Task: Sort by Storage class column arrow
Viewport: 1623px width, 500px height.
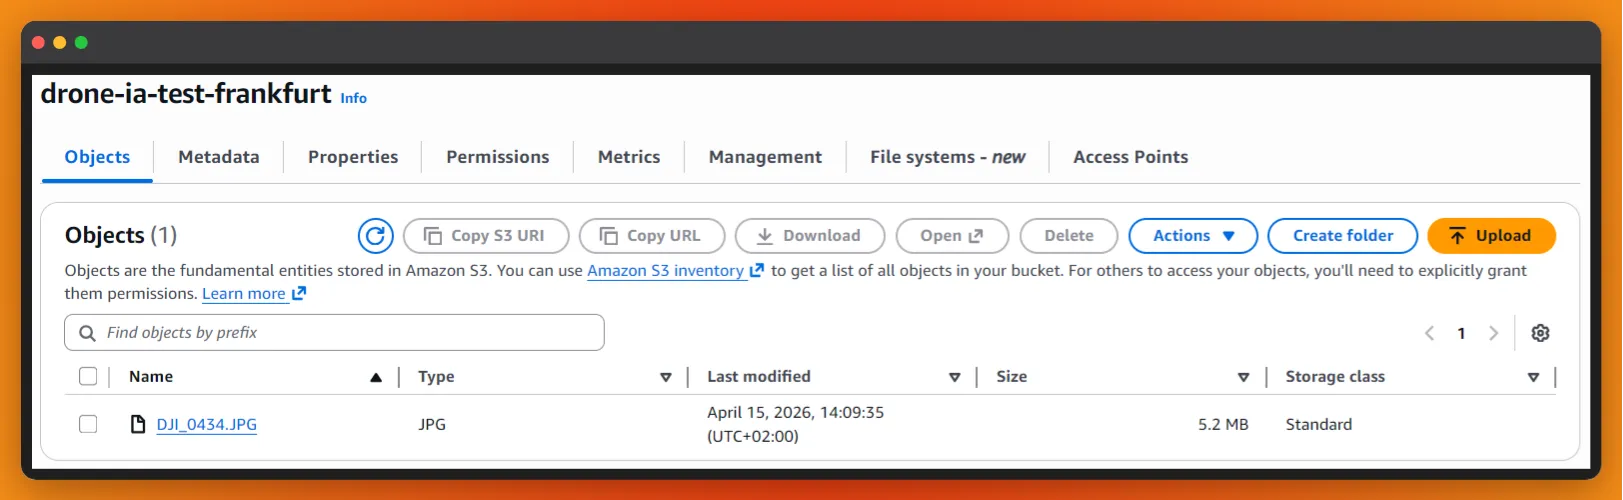Action: click(1533, 377)
